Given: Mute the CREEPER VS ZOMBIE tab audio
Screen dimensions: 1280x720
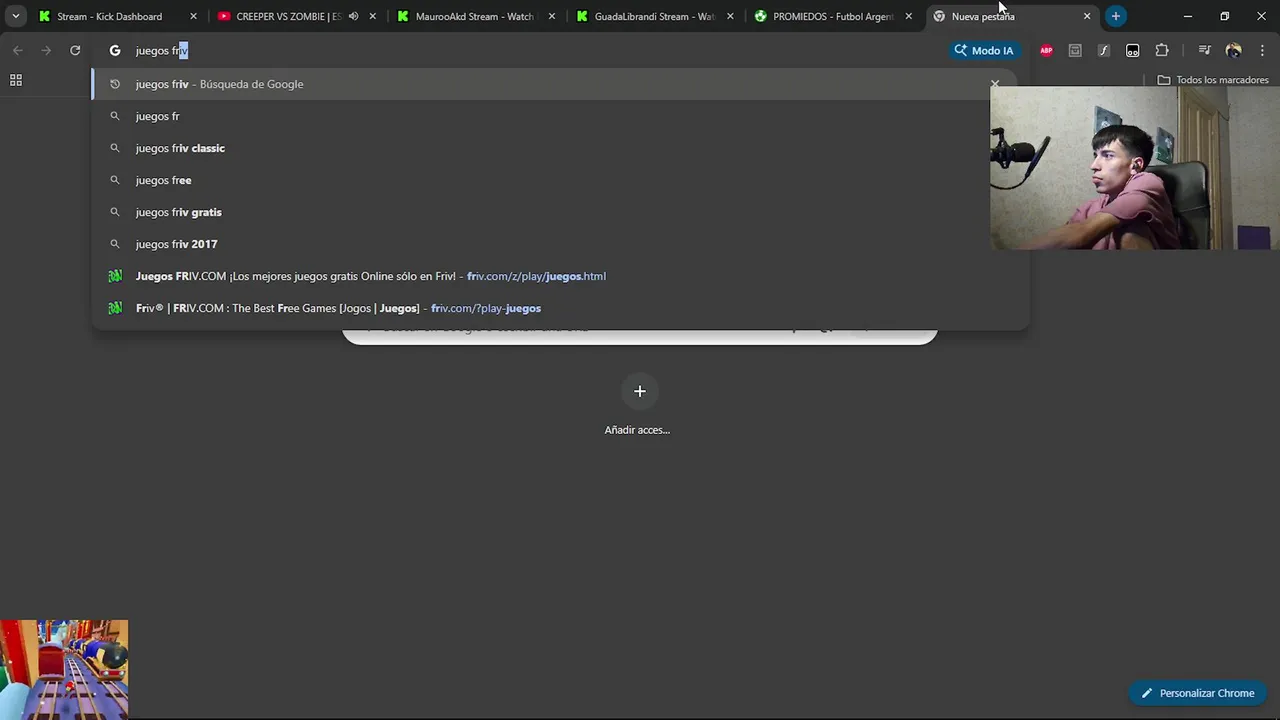Looking at the screenshot, I should [x=353, y=16].
